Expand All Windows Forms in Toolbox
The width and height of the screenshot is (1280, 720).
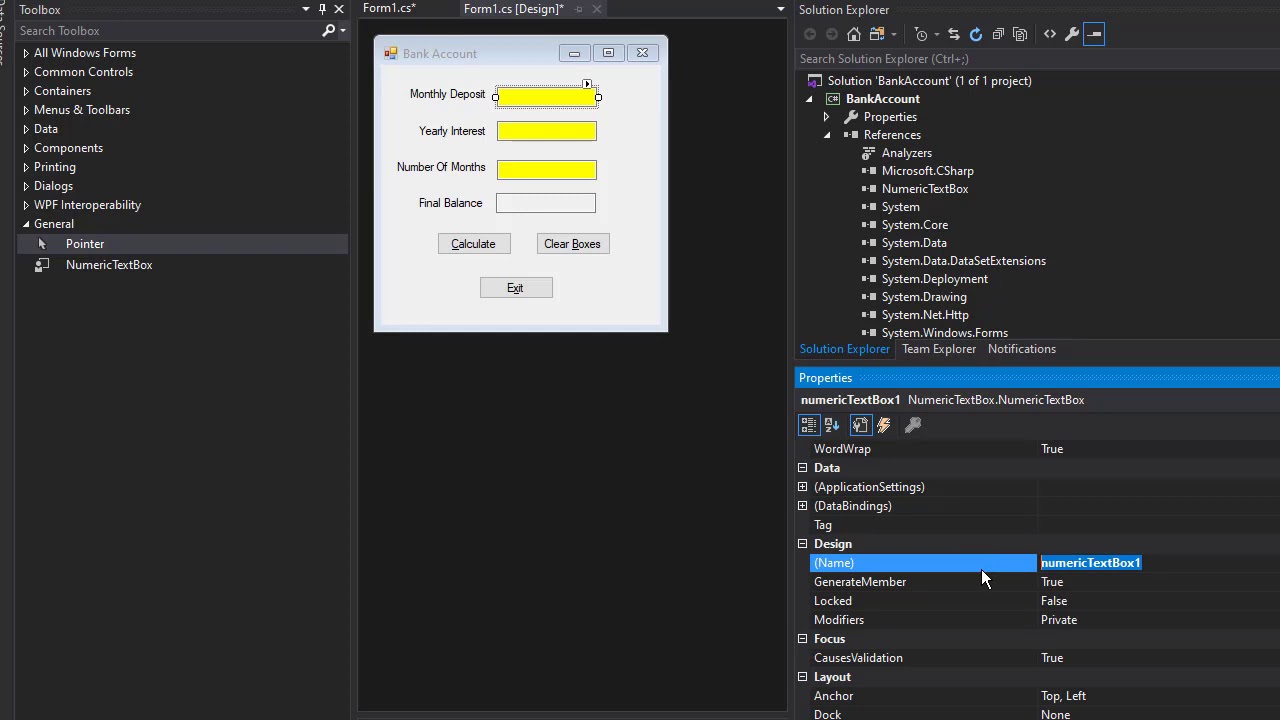[x=26, y=53]
